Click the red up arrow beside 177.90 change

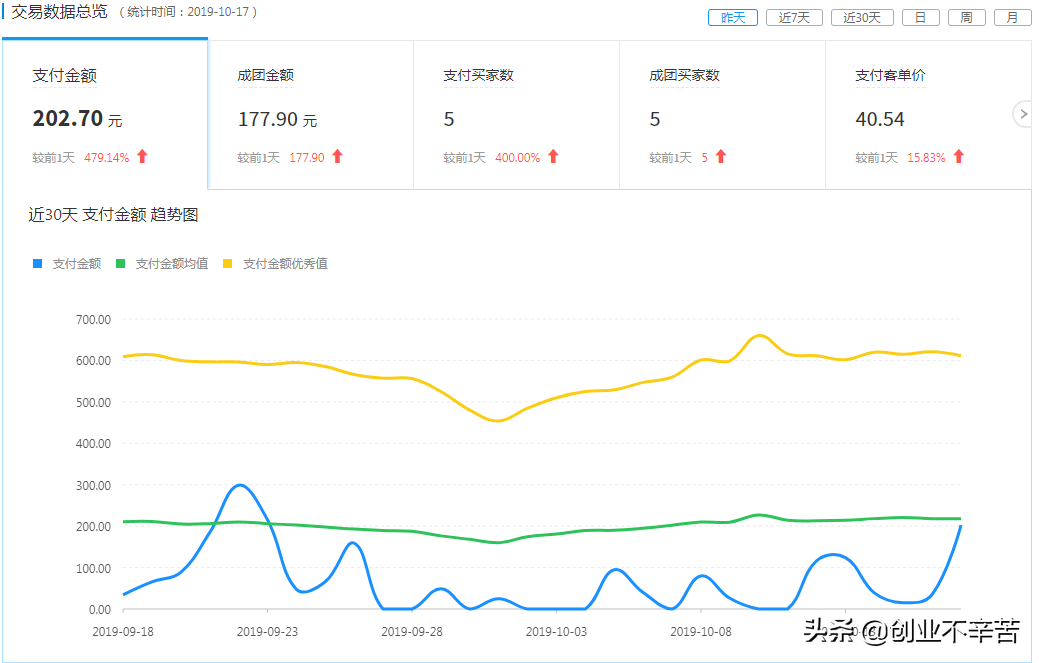tap(337, 156)
